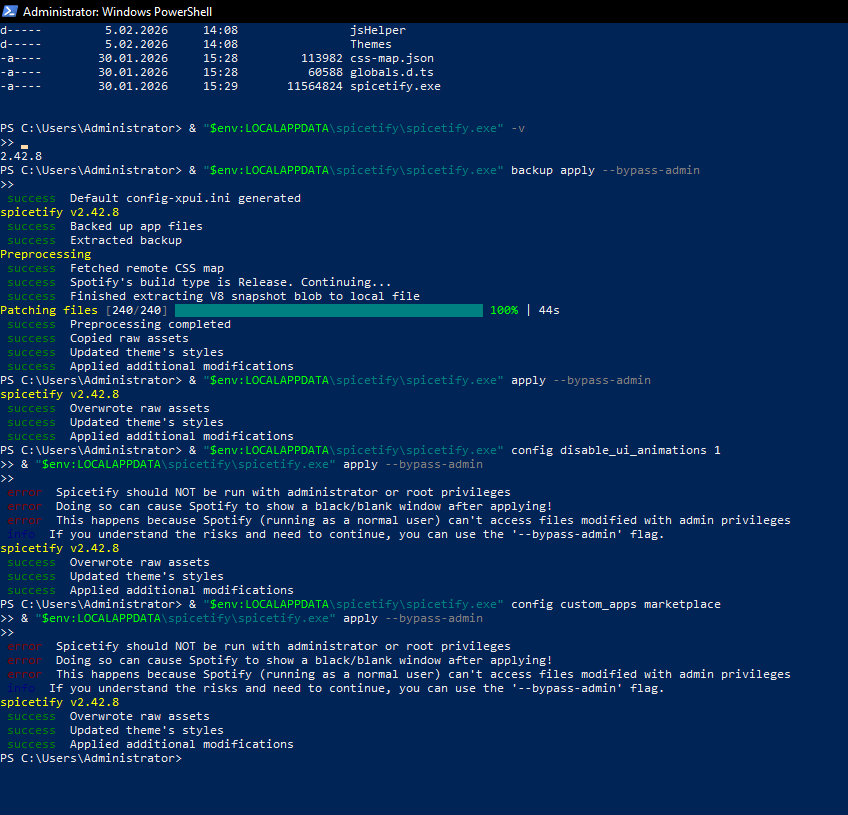Click the 'css-map.json' file name
Screen dimensions: 848x815
tap(392, 58)
